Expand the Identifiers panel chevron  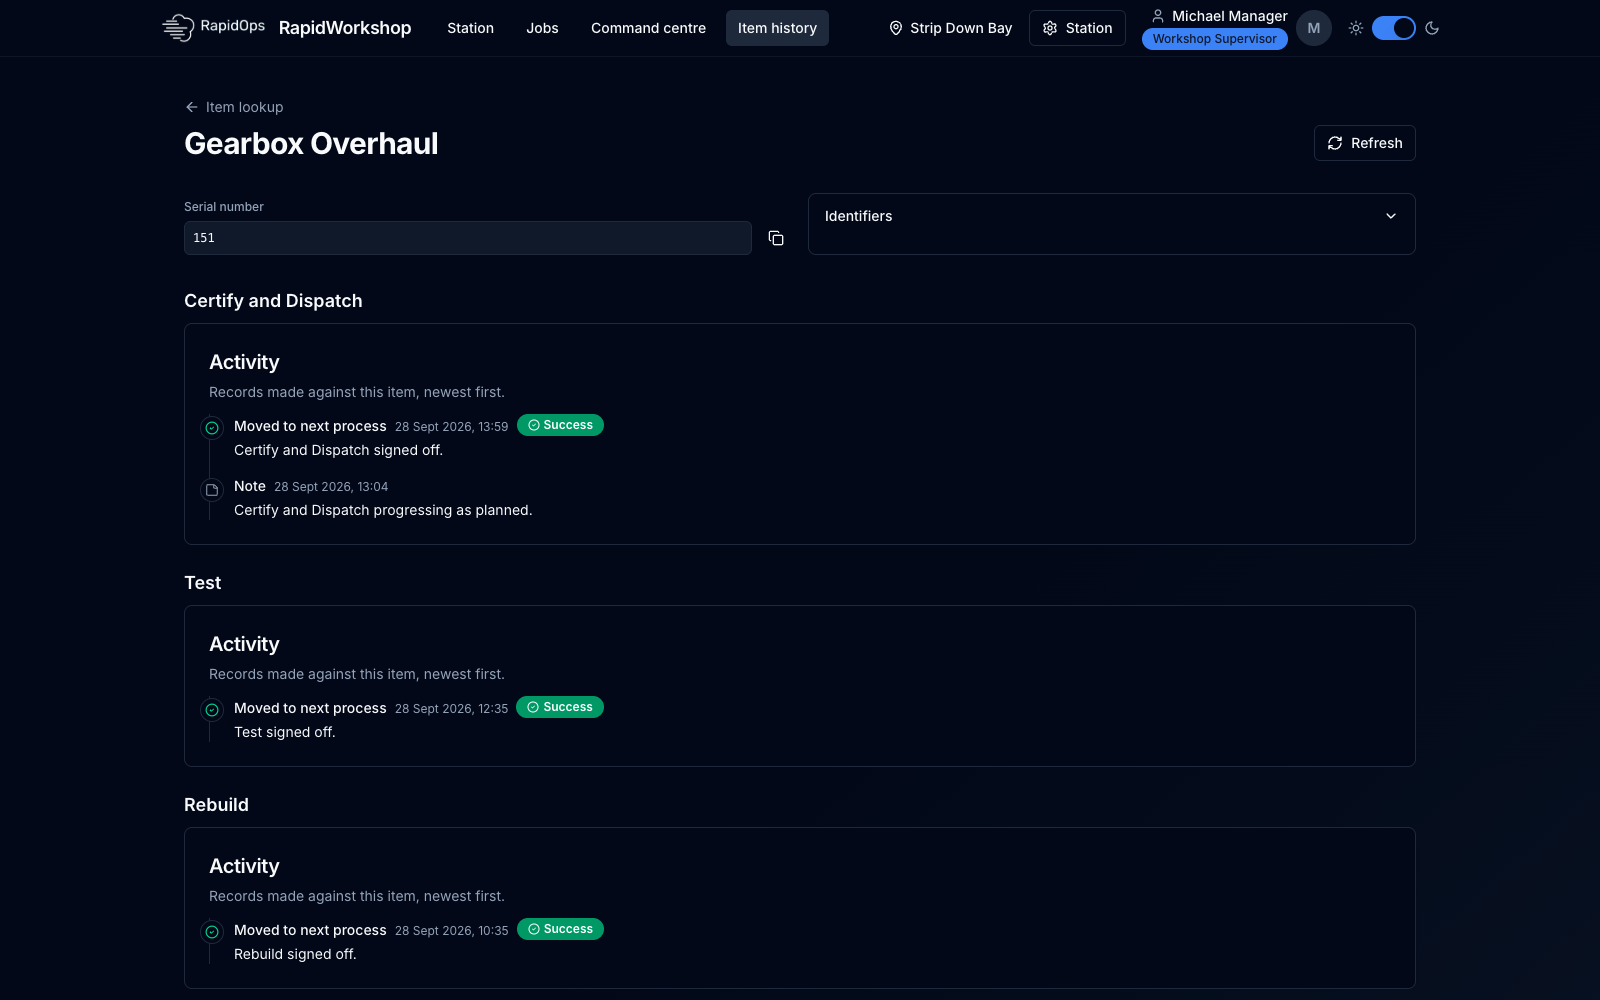coord(1391,216)
